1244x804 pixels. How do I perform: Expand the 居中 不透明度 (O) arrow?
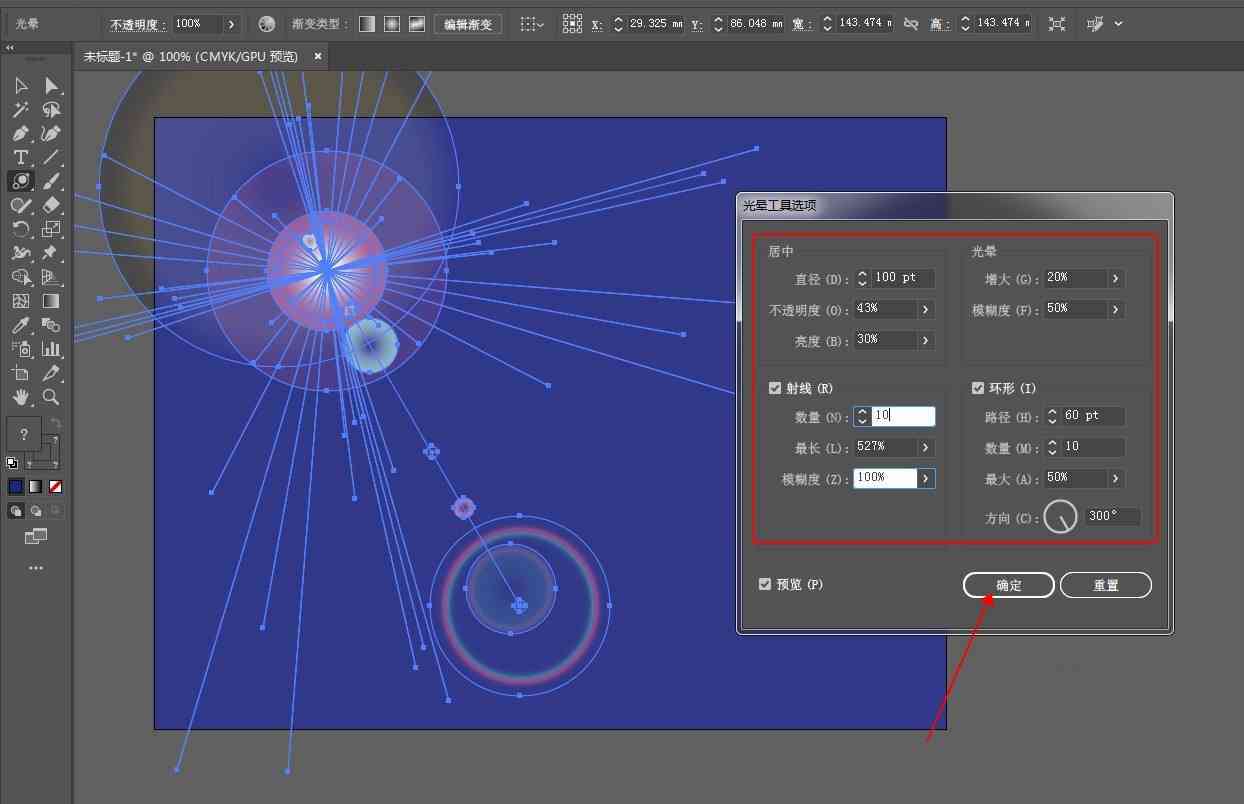pyautogui.click(x=926, y=310)
